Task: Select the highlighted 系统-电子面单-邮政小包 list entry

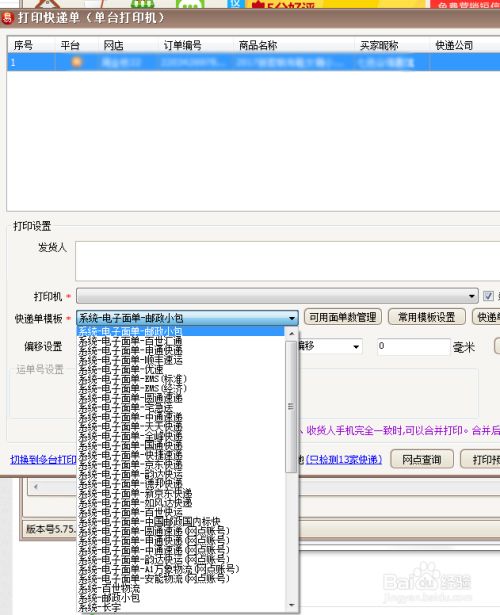Action: pyautogui.click(x=180, y=331)
